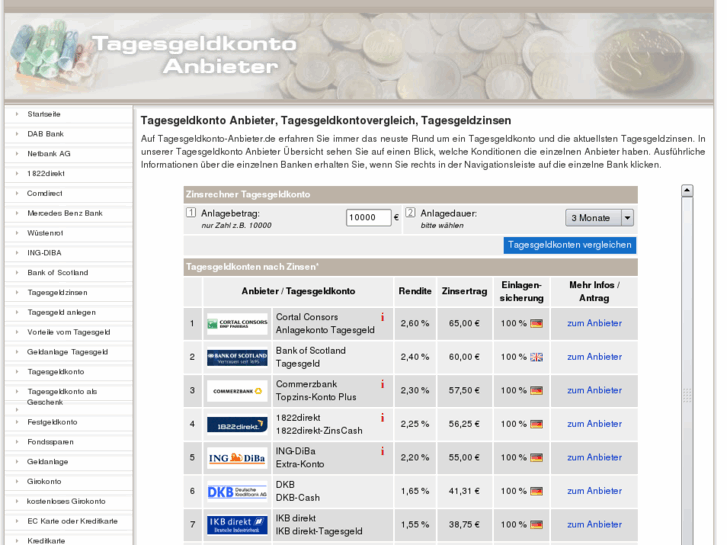
Task: Open Geldanlage sidebar item
Action: (47, 462)
